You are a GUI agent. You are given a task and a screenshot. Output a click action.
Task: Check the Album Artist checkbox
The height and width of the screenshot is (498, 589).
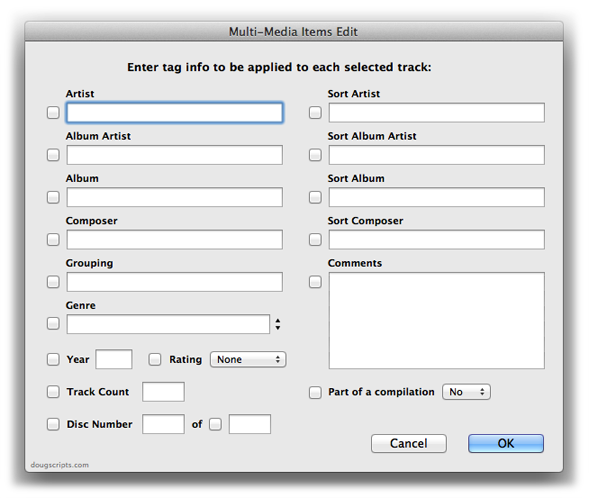coord(53,155)
